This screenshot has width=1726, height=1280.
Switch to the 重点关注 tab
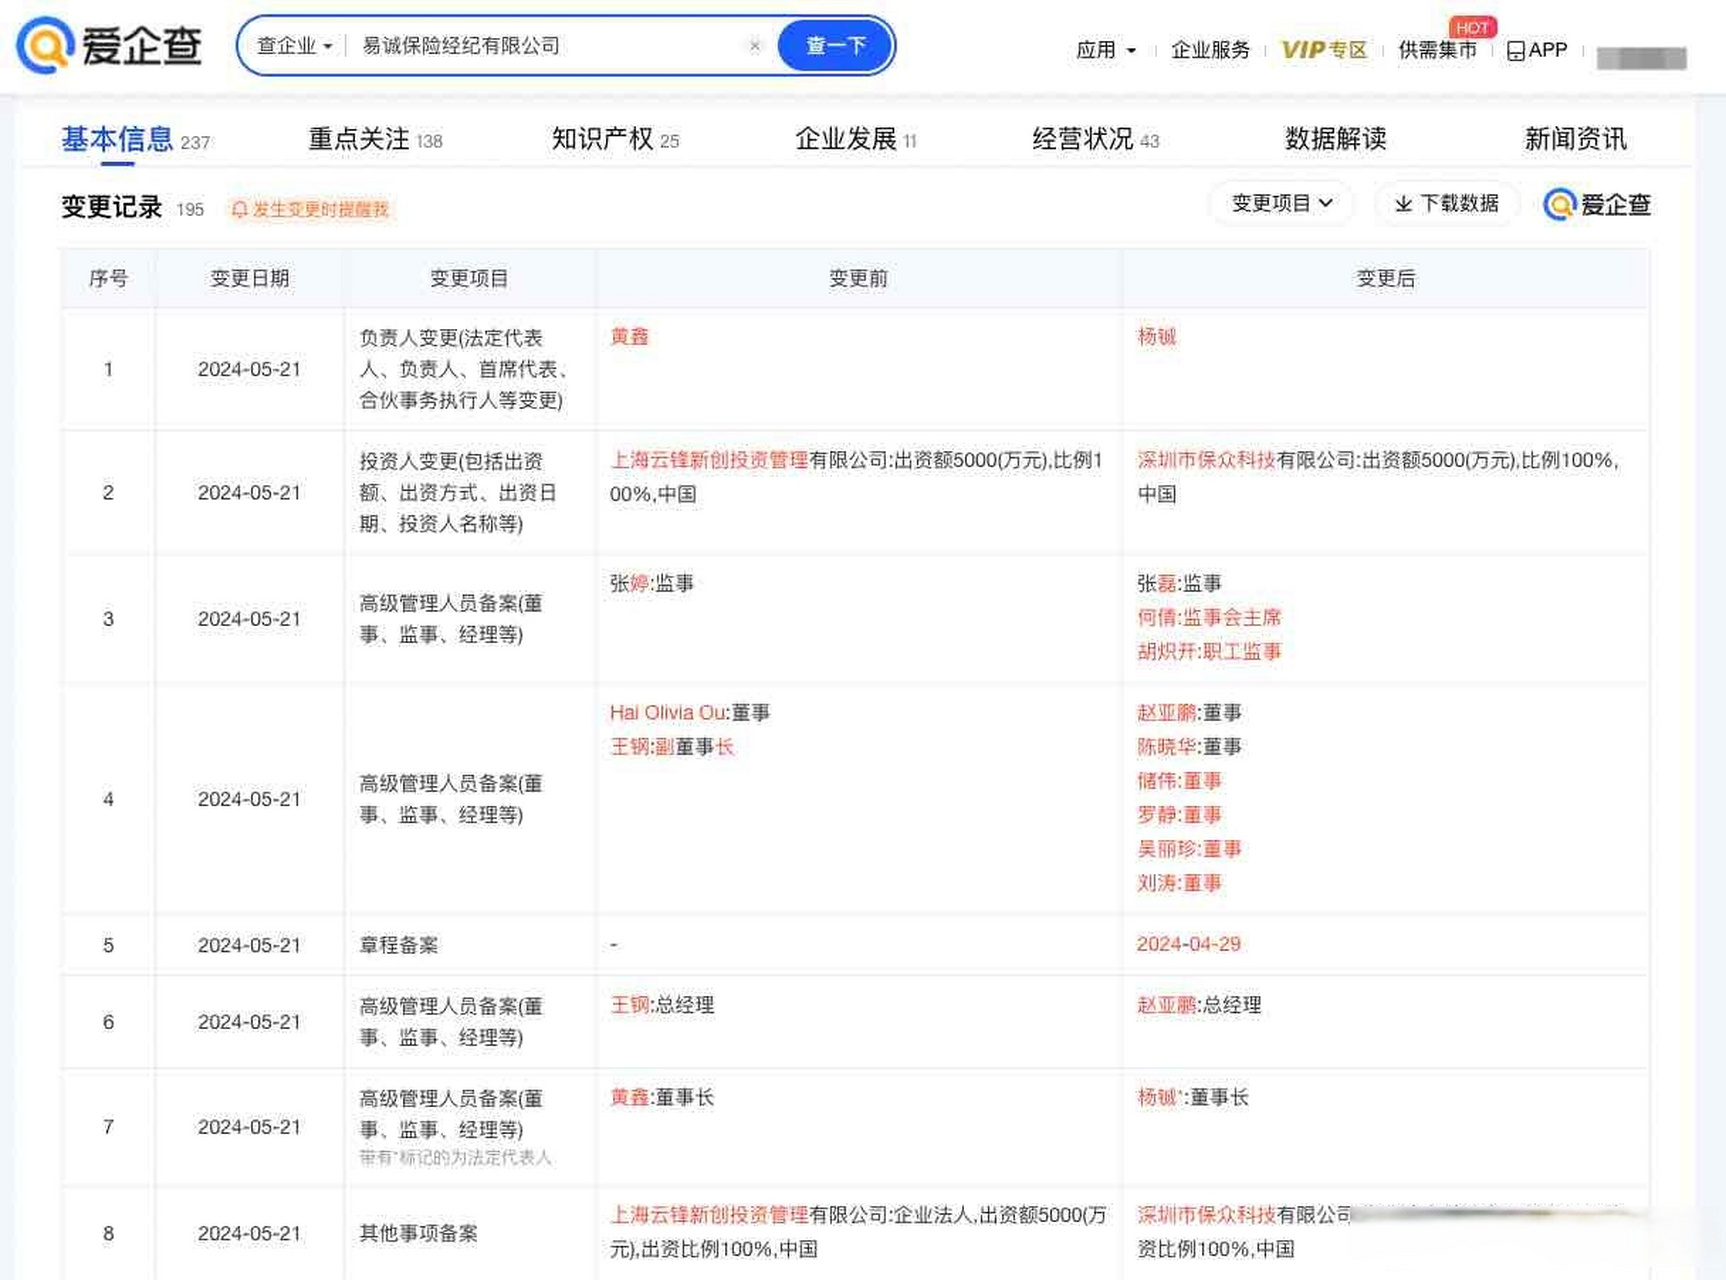[375, 140]
